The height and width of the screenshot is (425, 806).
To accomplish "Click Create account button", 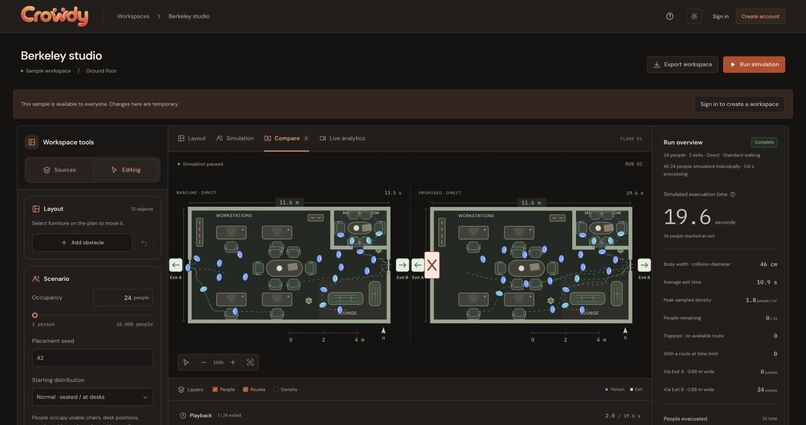I will (x=760, y=16).
